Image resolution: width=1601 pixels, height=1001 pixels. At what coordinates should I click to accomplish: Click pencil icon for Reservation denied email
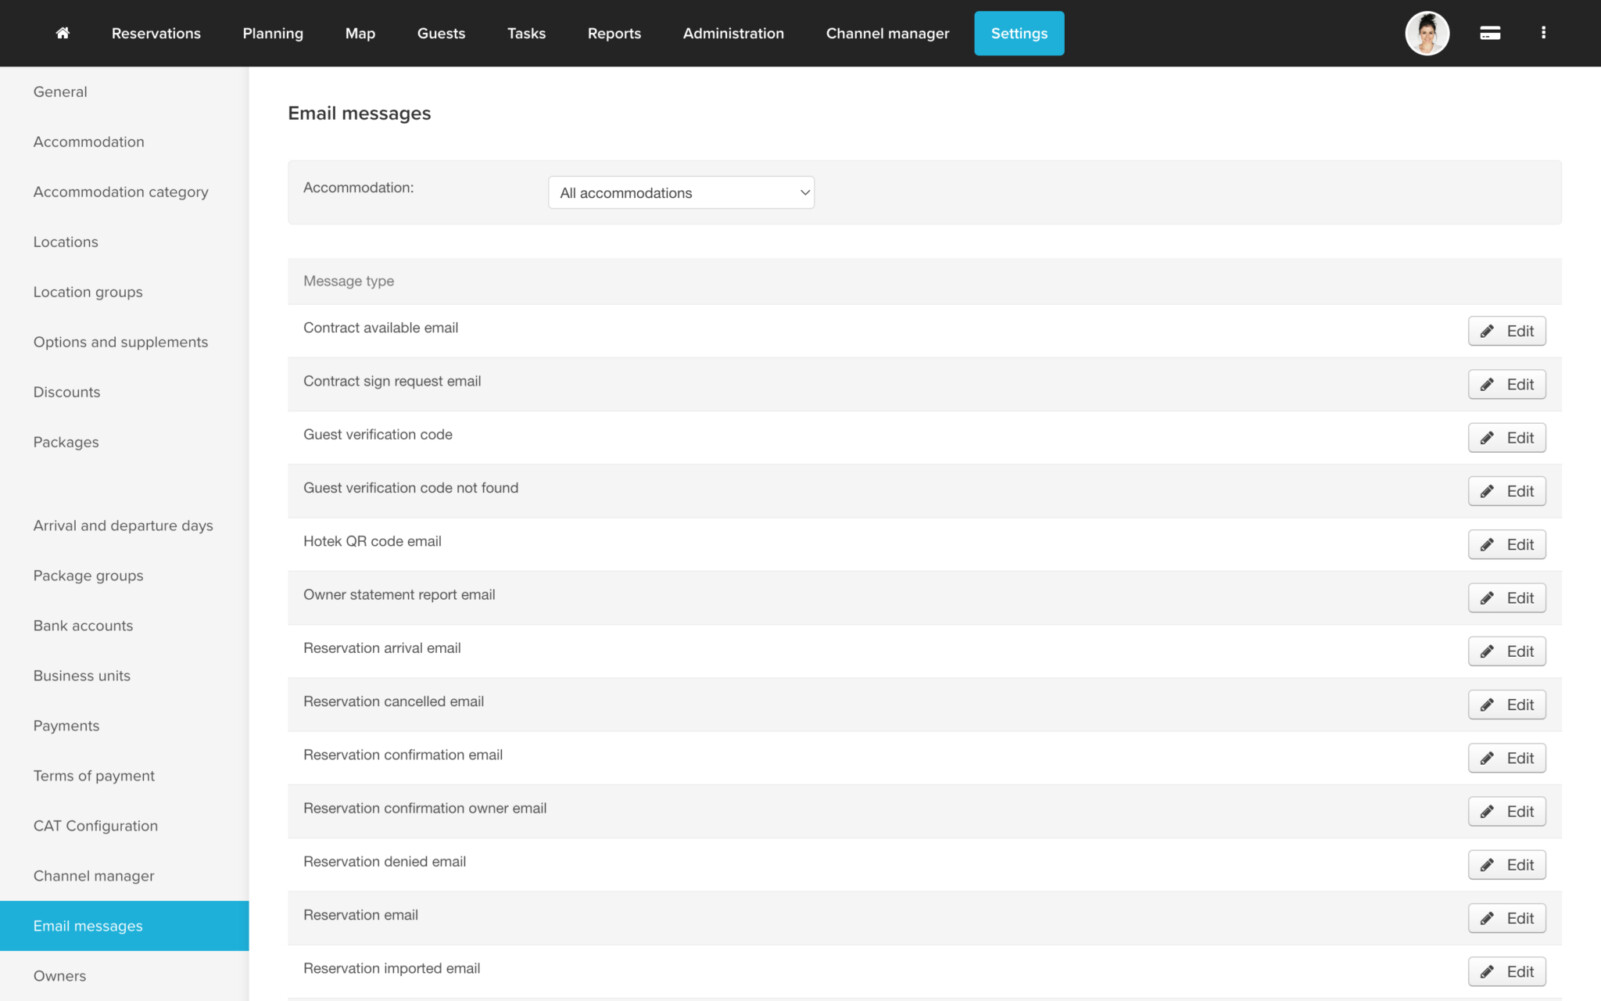point(1487,865)
